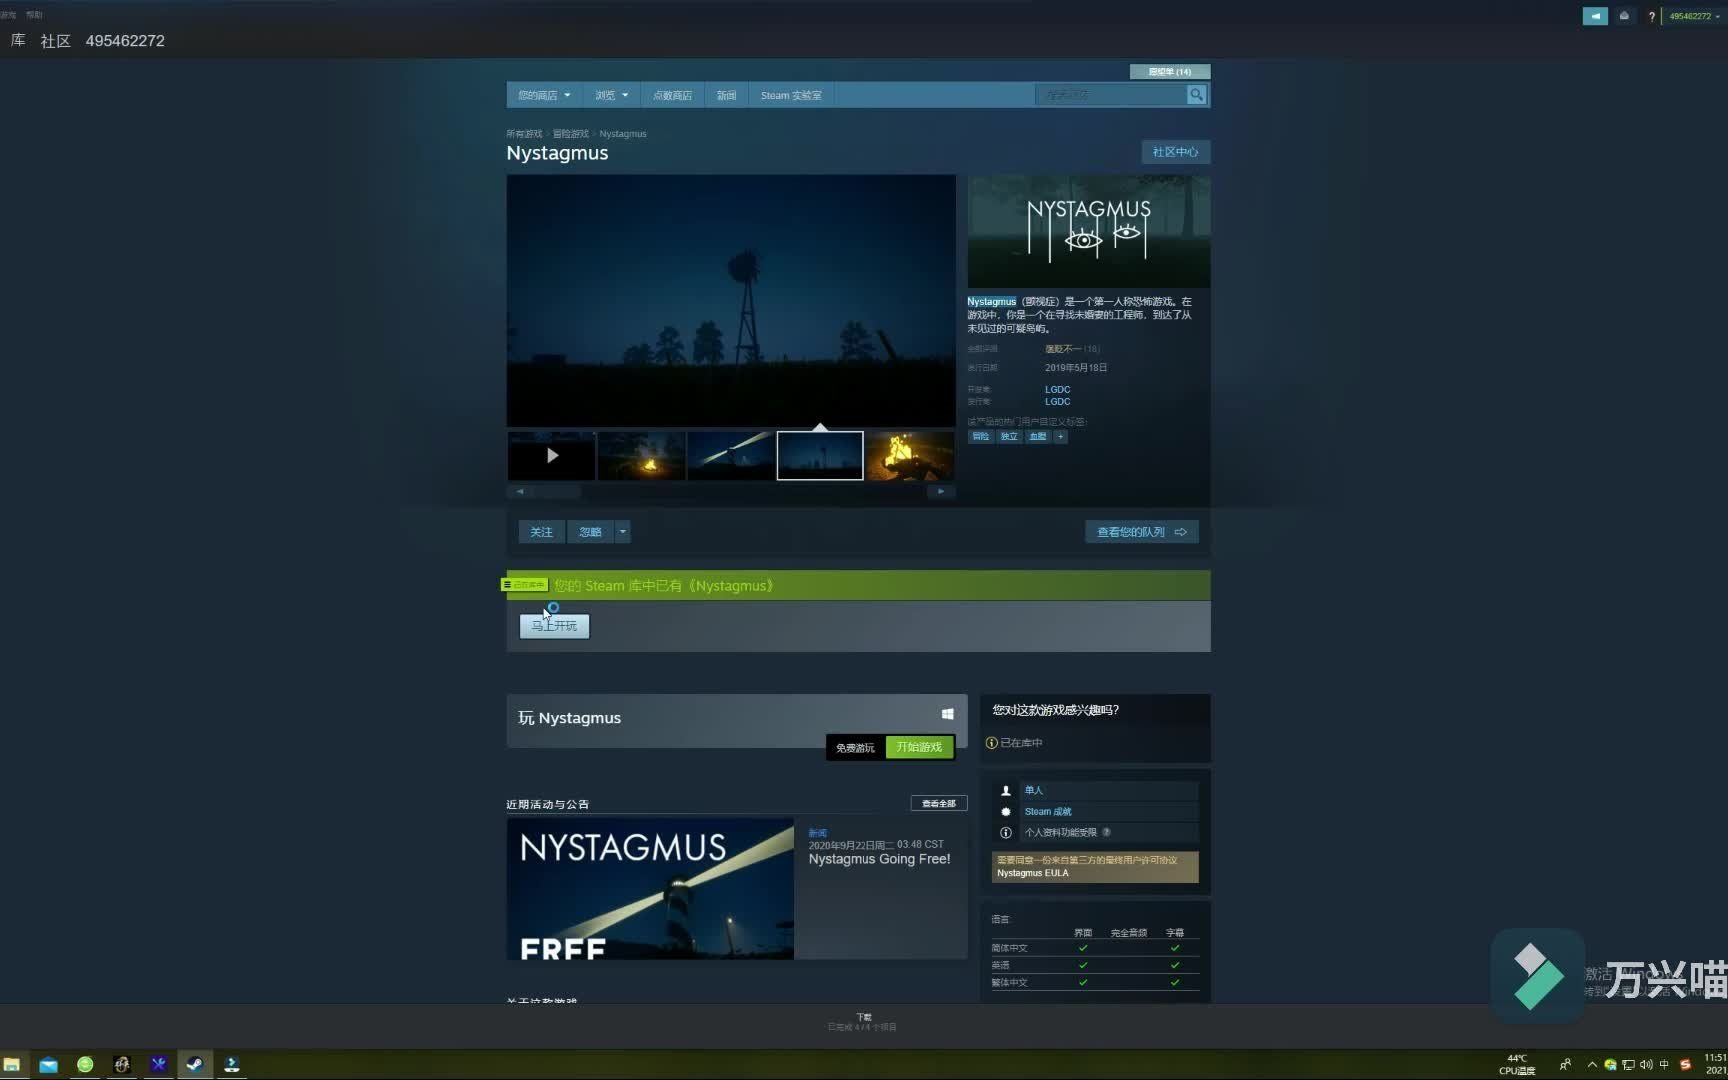
Task: Show hidden system tray icons chevron
Action: click(x=1592, y=1065)
